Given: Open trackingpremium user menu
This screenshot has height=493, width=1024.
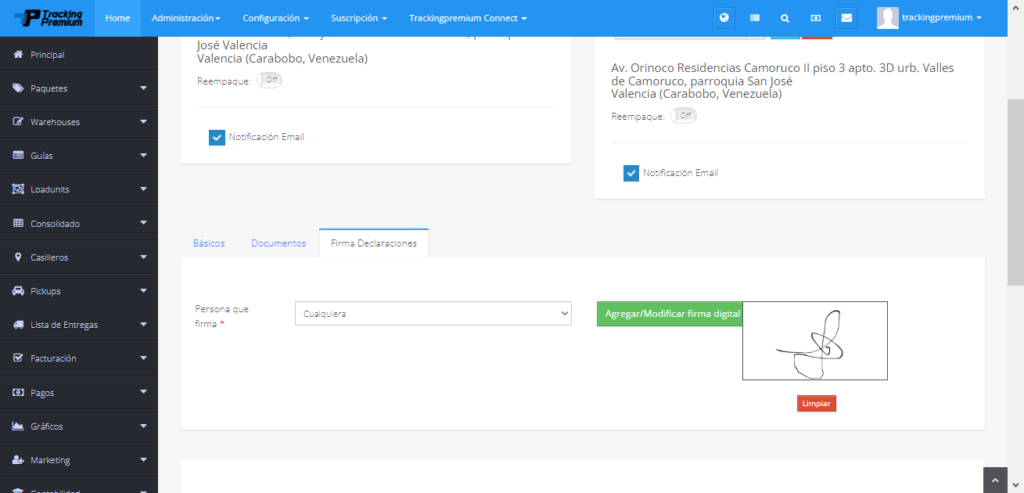Looking at the screenshot, I should coord(941,18).
